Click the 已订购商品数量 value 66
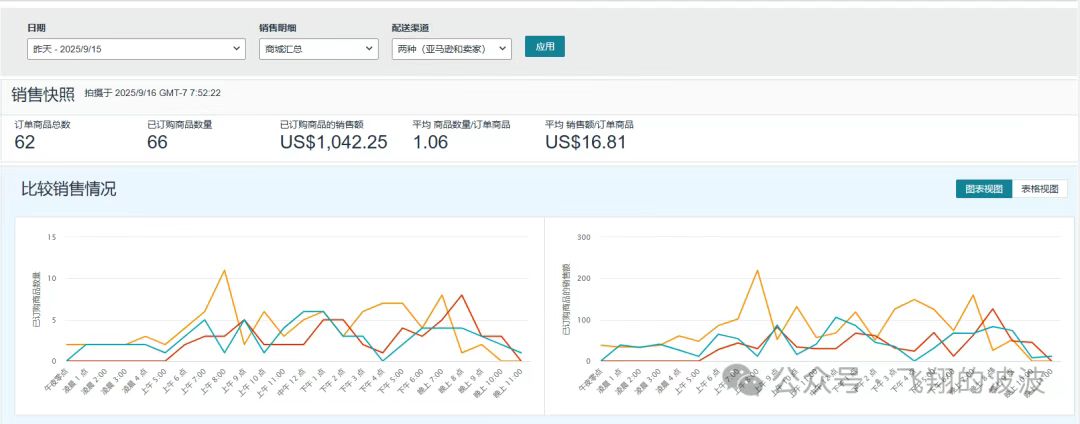This screenshot has height=424, width=1080. [x=157, y=142]
